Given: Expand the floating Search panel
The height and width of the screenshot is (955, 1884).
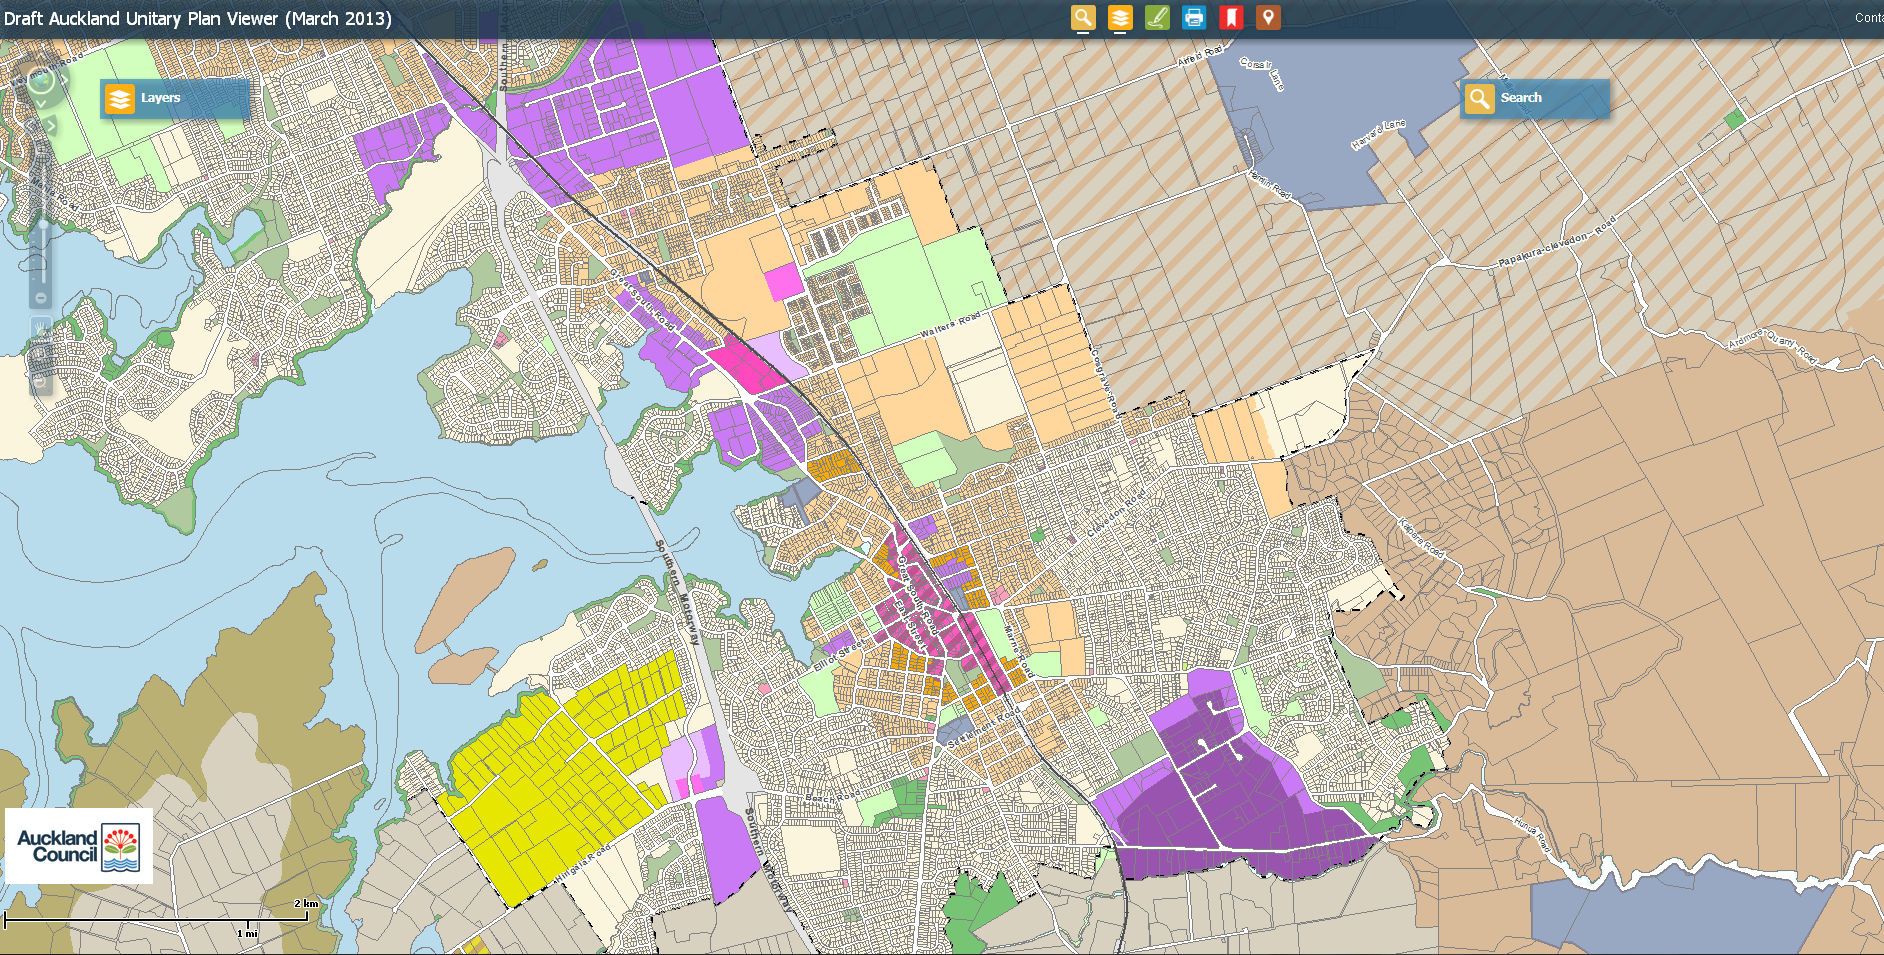Looking at the screenshot, I should click(1534, 98).
